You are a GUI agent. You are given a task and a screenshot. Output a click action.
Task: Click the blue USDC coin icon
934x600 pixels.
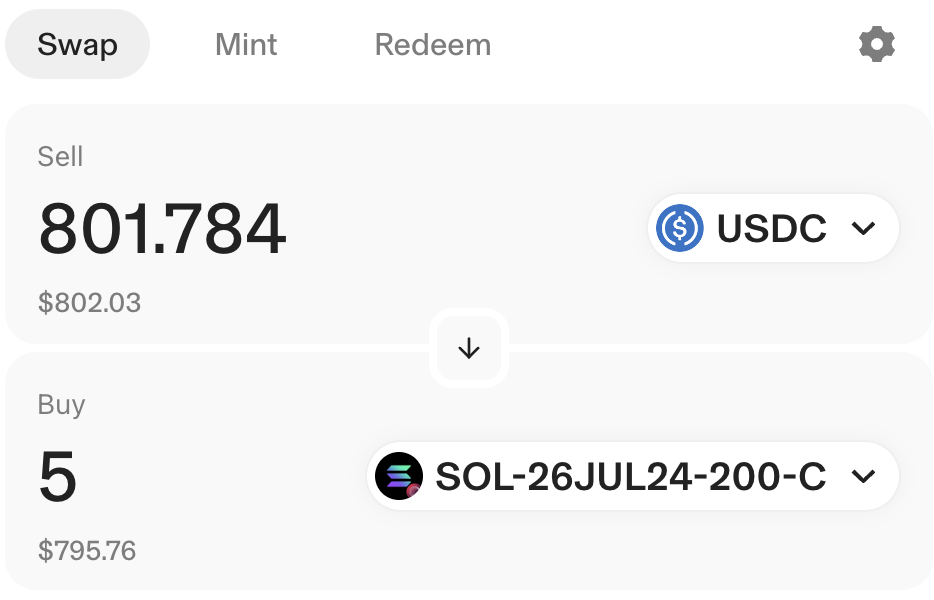[x=680, y=229]
